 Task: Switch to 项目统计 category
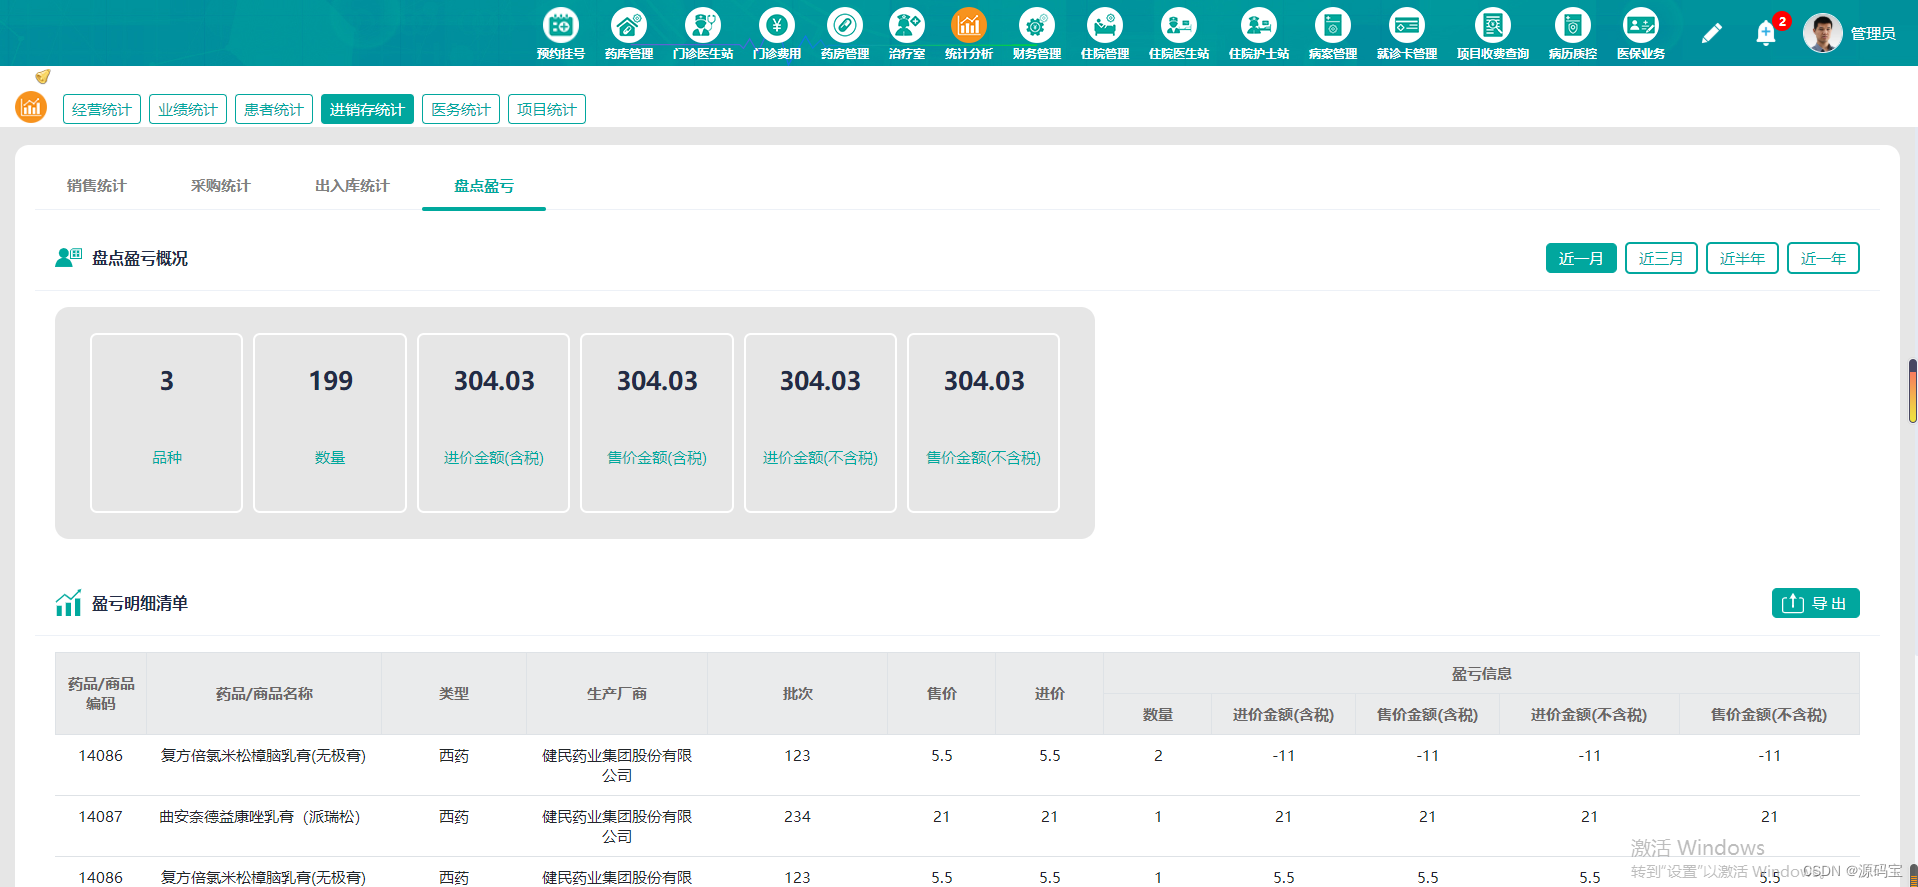pyautogui.click(x=546, y=109)
